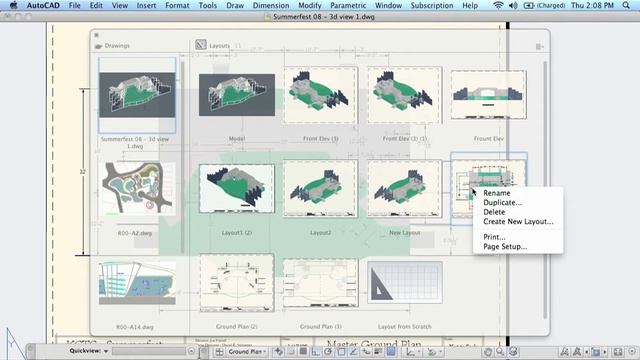Screen dimensions: 640x360
Task: Select the New Layout thumbnail
Action: (x=404, y=188)
